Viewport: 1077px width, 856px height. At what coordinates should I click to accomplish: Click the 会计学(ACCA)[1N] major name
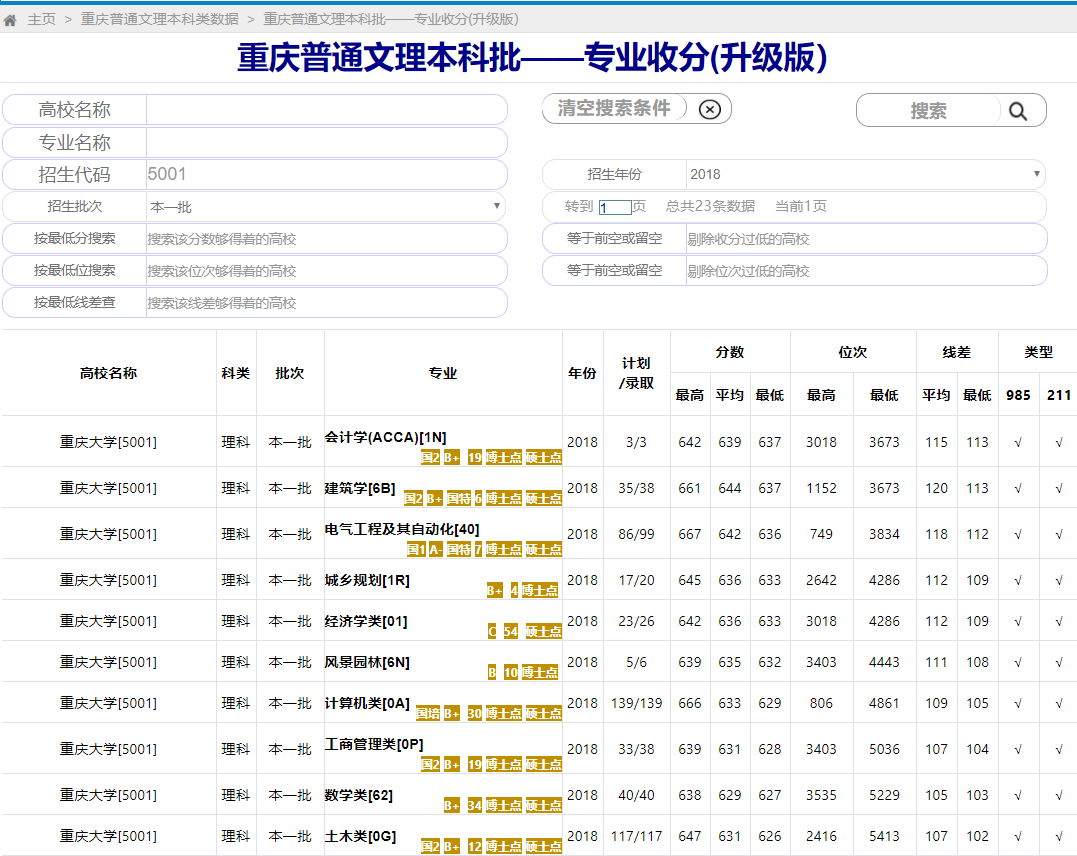(x=385, y=438)
